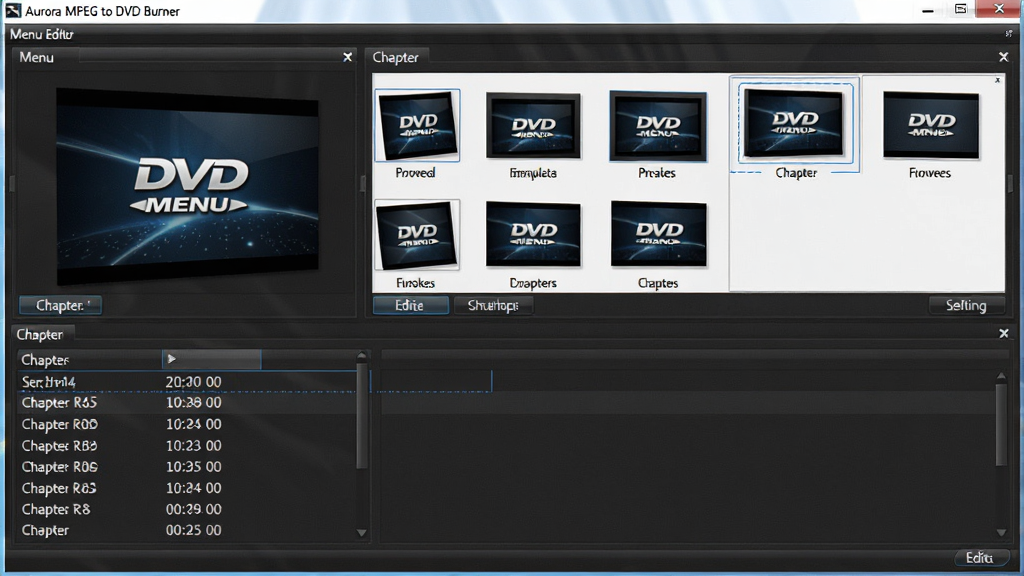Click the Chapter column header in the list

(89, 360)
